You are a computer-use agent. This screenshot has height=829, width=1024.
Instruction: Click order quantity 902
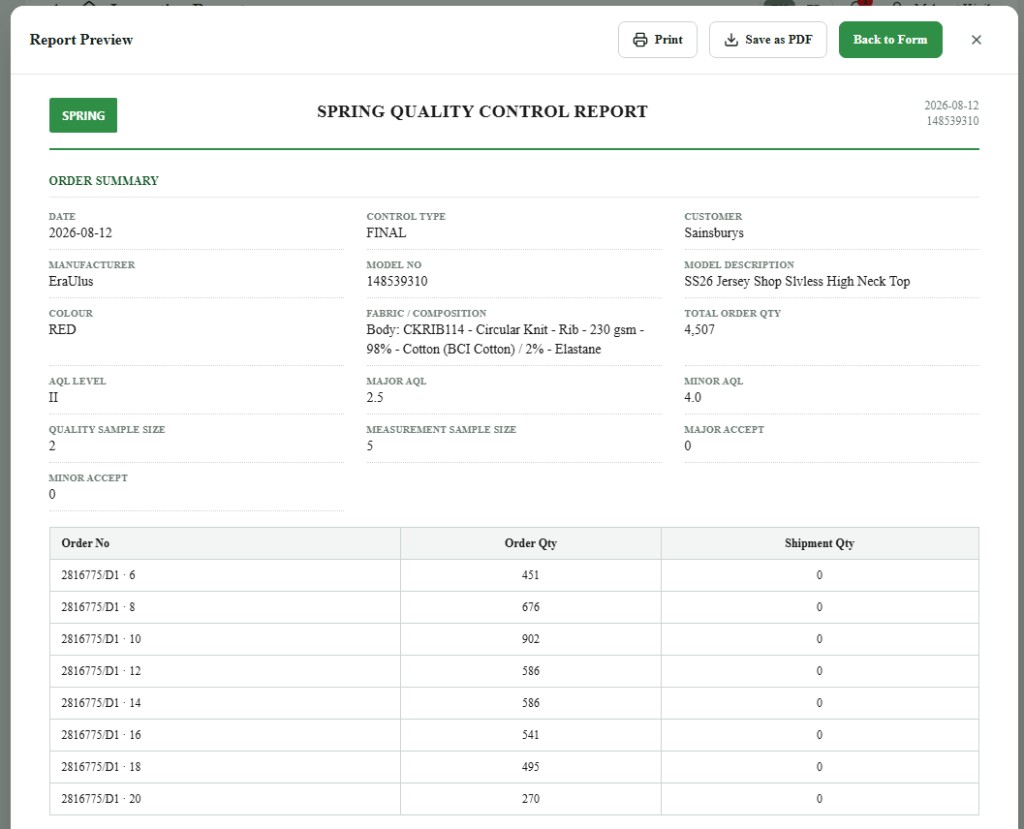(530, 640)
